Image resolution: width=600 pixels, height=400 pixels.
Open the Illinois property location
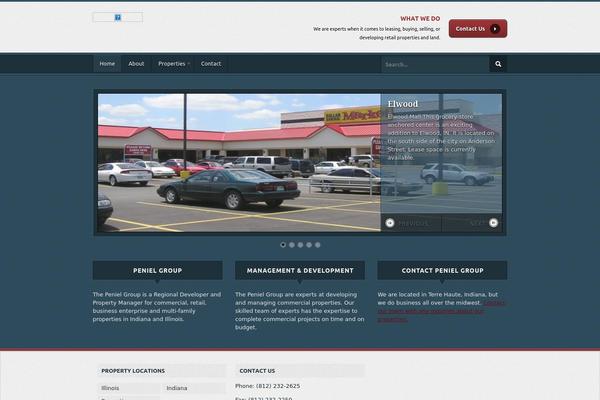pyautogui.click(x=110, y=388)
